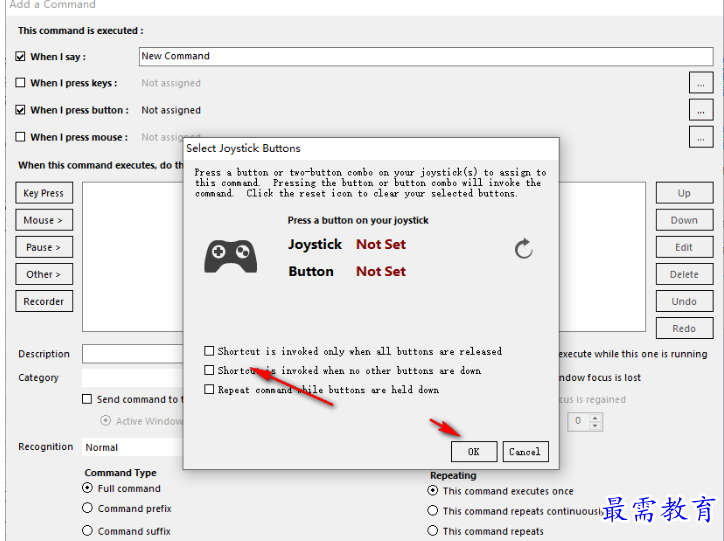Click the command action list area
Image resolution: width=724 pixels, height=541 pixels.
point(133,257)
